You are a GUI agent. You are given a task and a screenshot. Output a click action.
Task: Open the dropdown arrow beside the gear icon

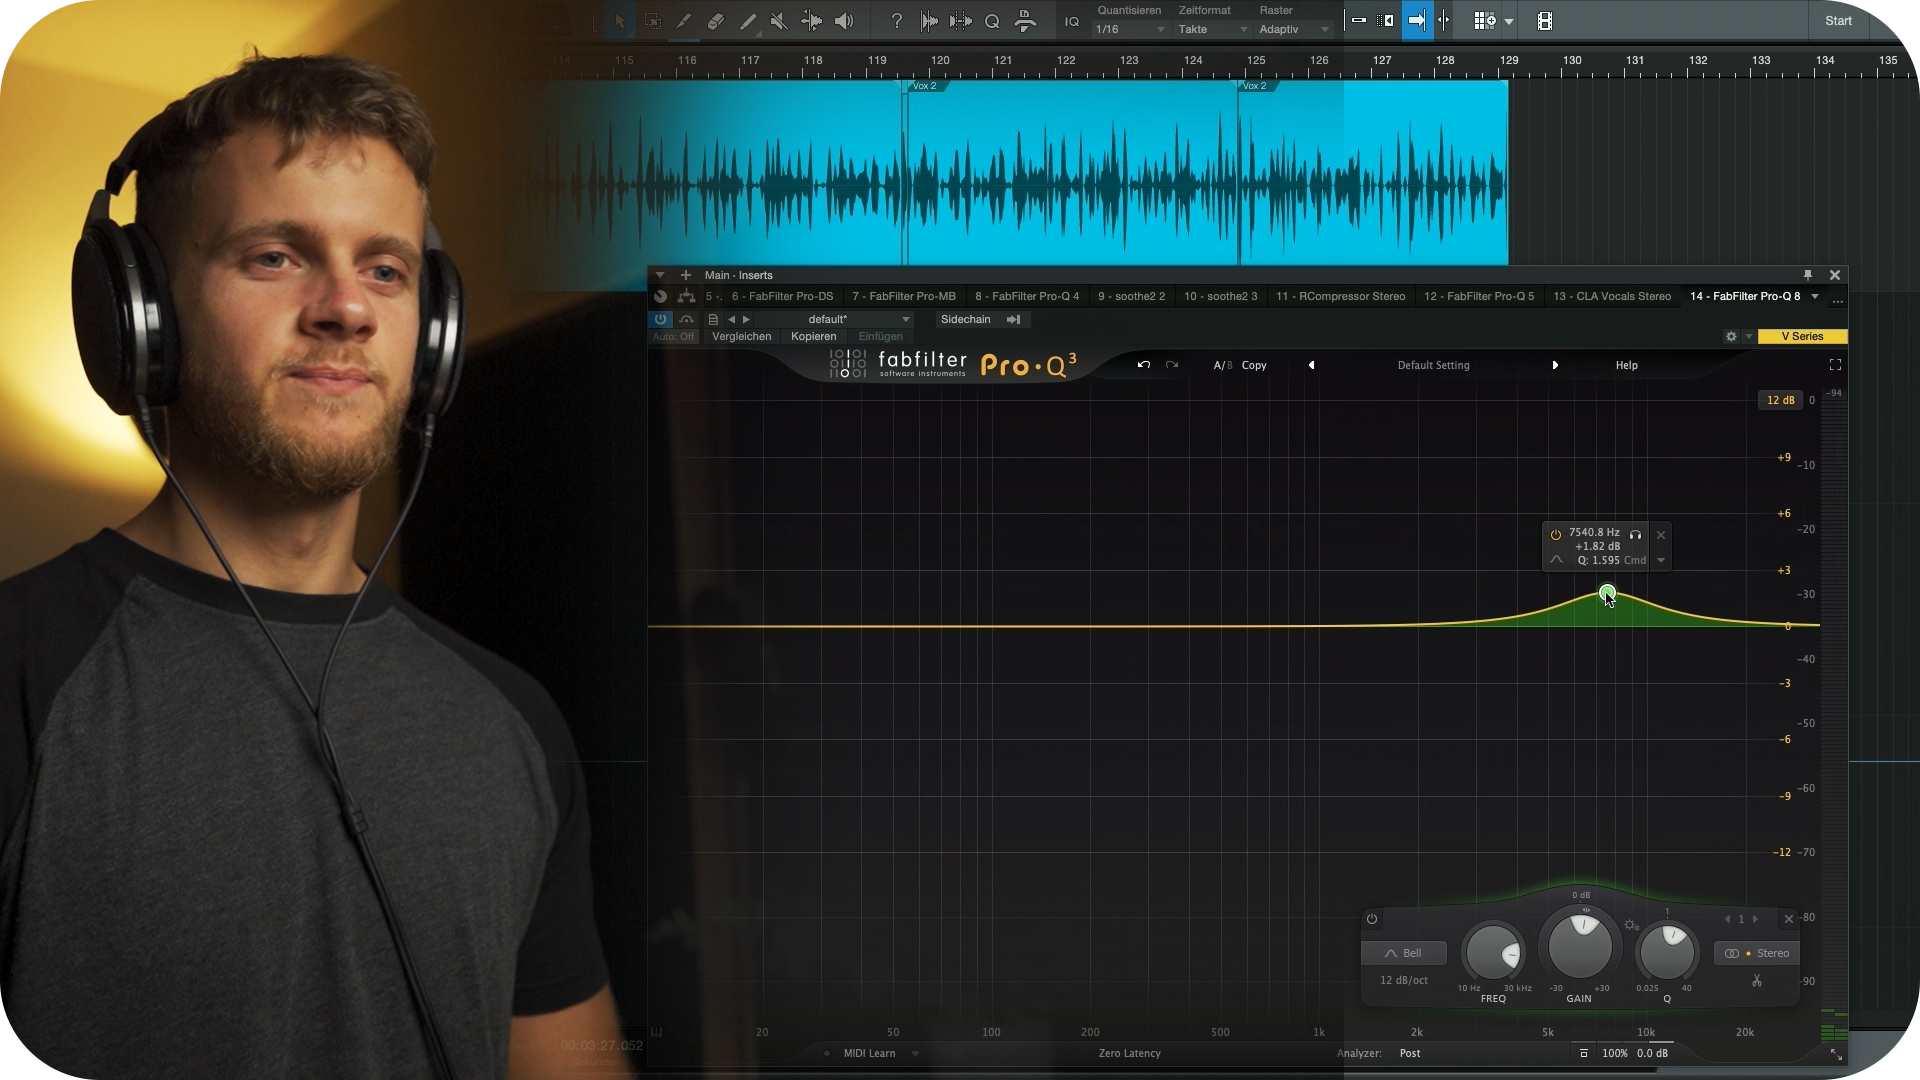pyautogui.click(x=1748, y=337)
